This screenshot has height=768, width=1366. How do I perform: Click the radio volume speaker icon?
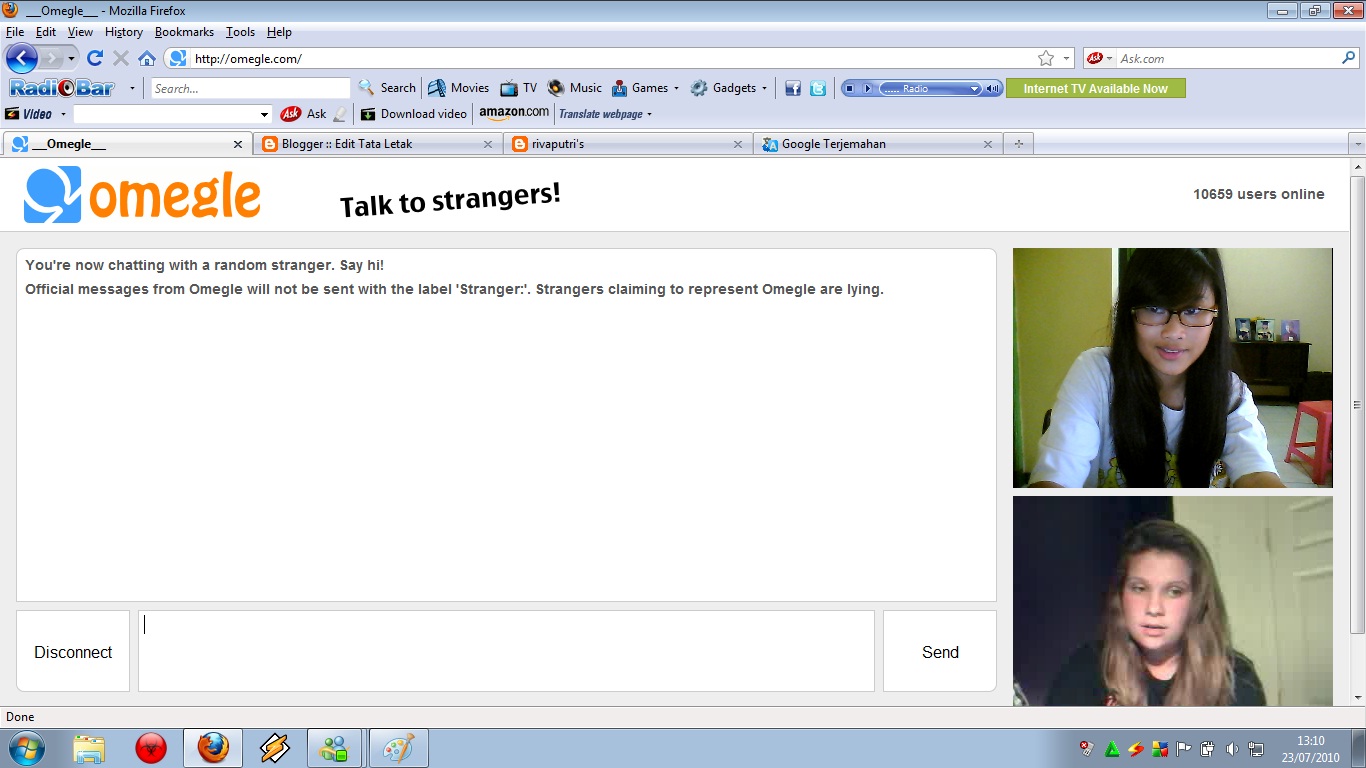[992, 88]
